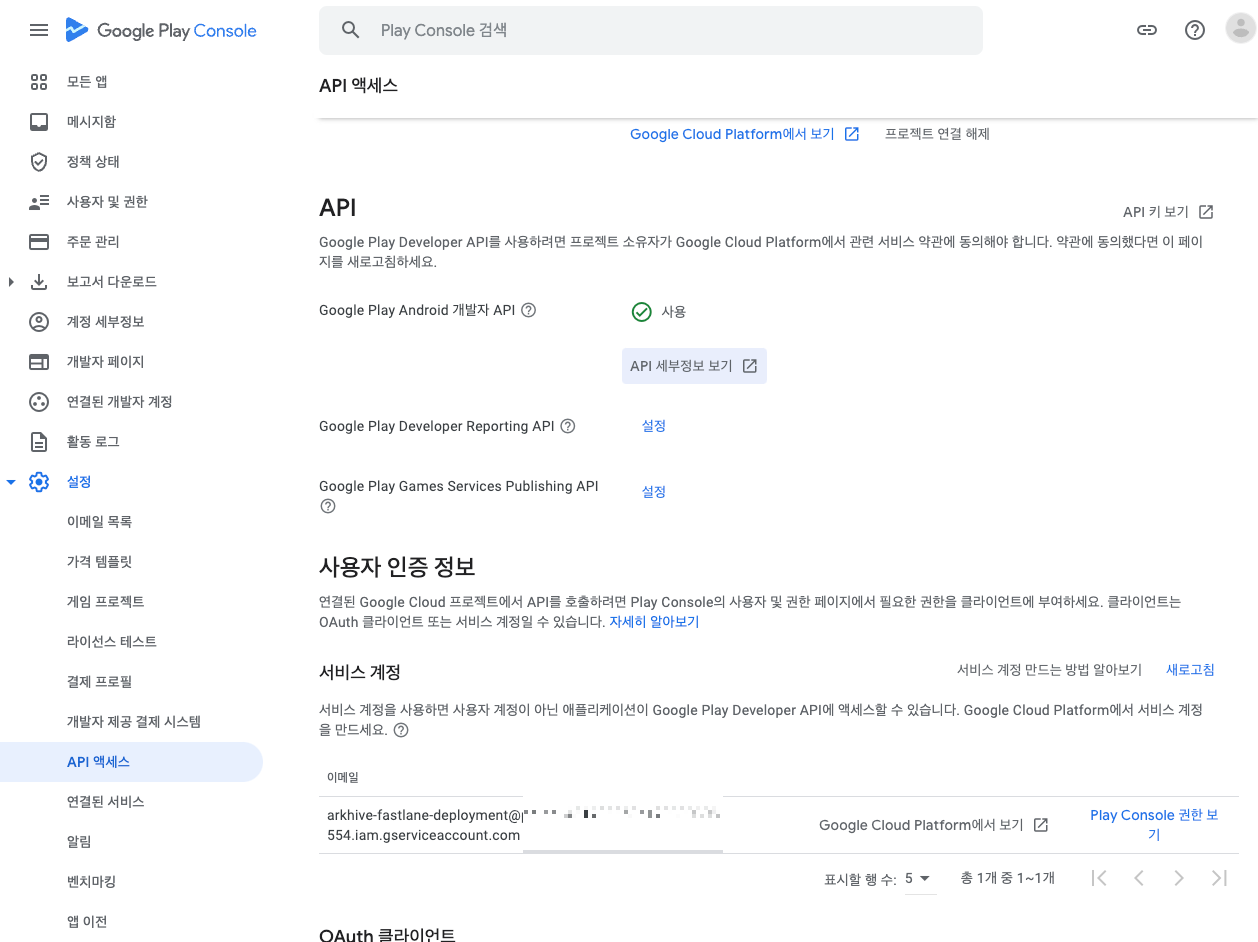Click the search magnifier icon
The height and width of the screenshot is (942, 1258).
tap(350, 30)
